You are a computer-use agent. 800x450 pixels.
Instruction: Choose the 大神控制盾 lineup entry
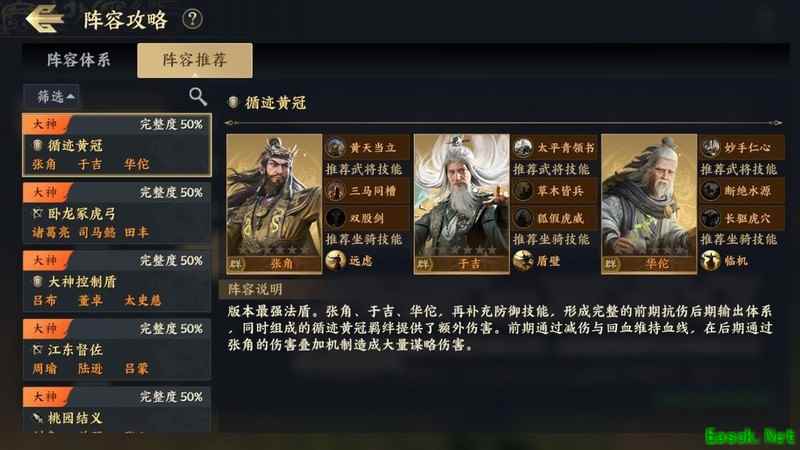click(117, 281)
